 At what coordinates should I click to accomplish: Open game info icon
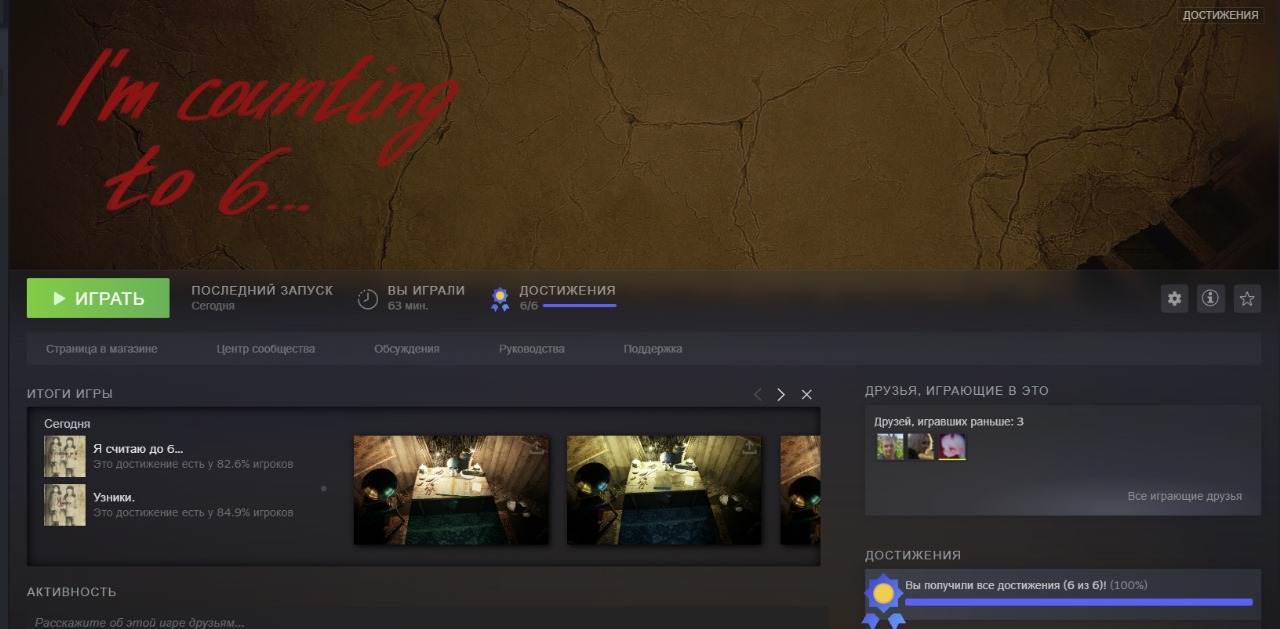(x=1210, y=298)
